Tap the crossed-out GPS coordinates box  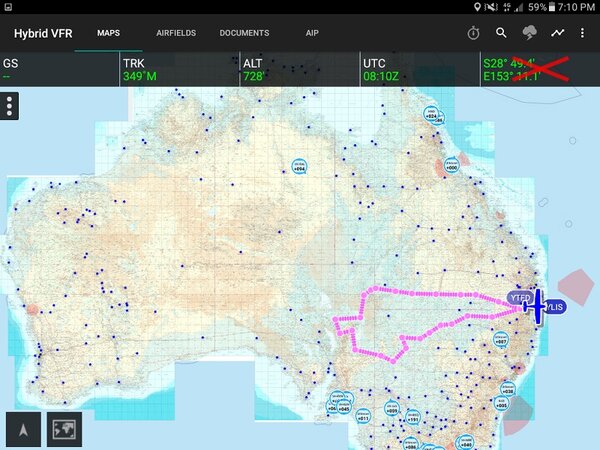[539, 69]
